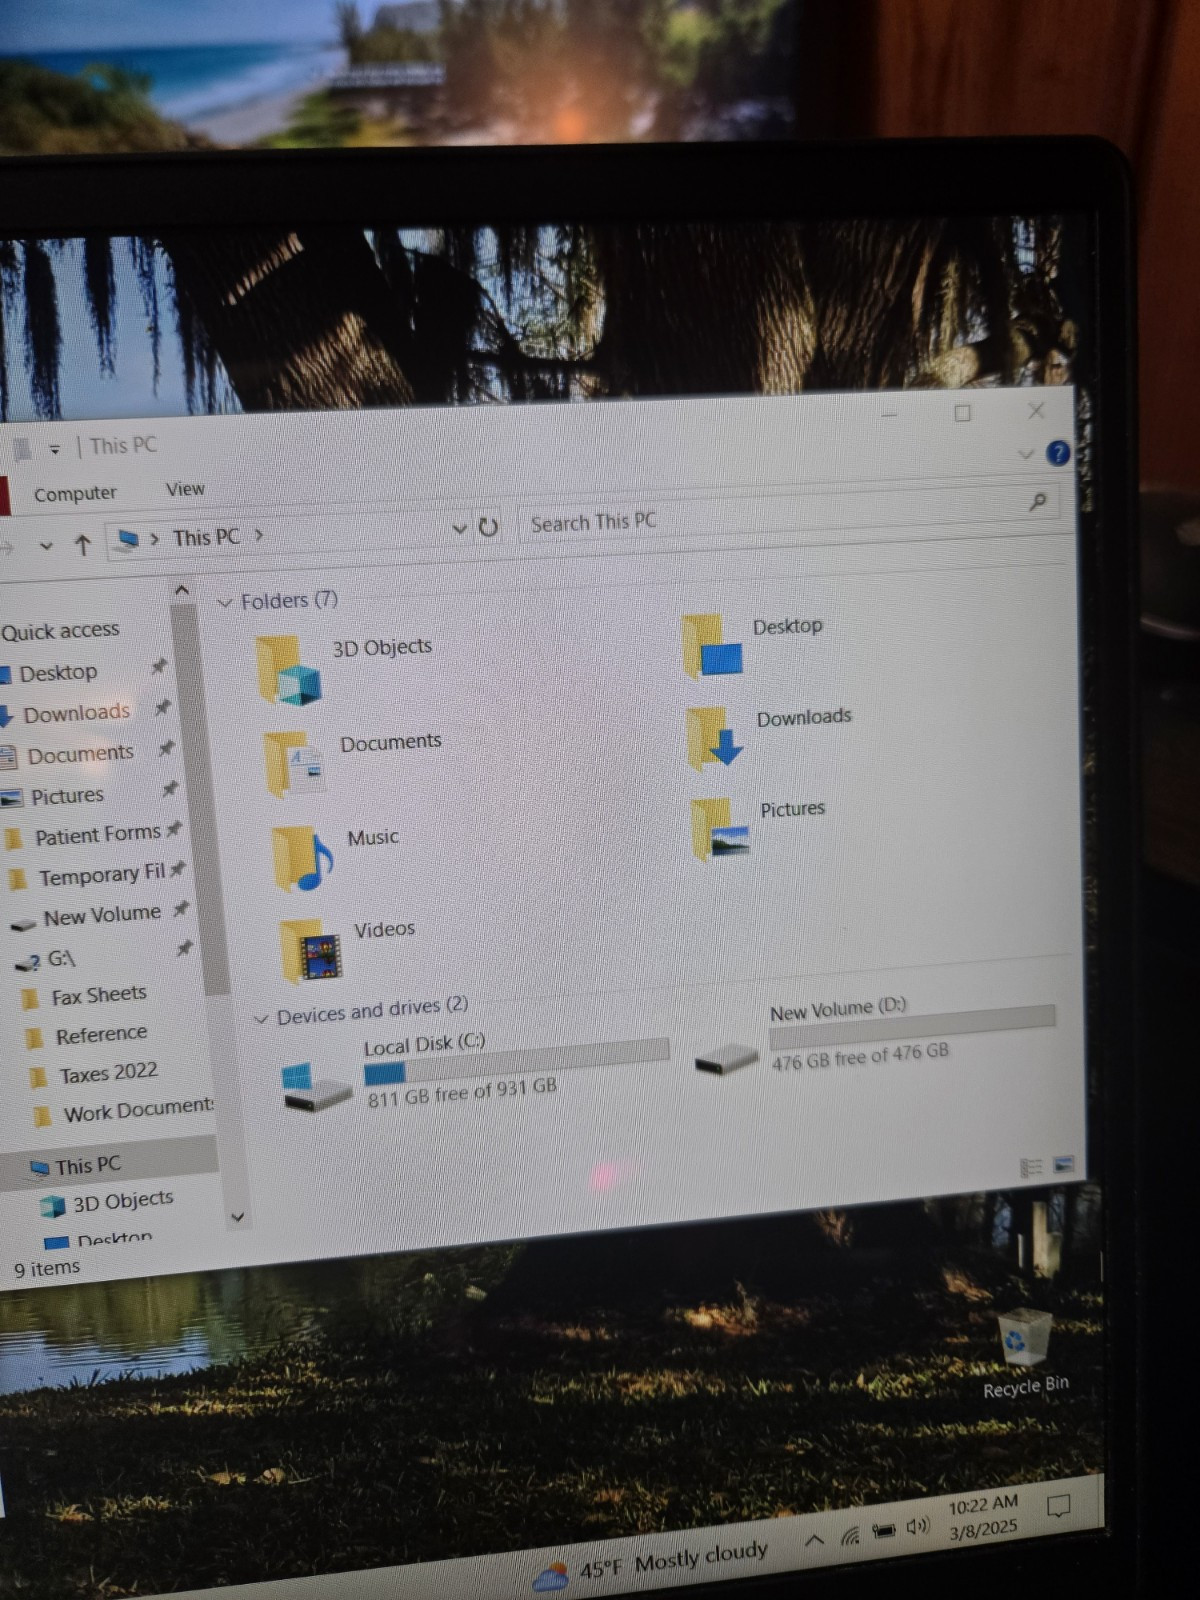Screen dimensions: 1200x1600
Task: Open the Pictures folder icon in main pane
Action: tap(720, 829)
